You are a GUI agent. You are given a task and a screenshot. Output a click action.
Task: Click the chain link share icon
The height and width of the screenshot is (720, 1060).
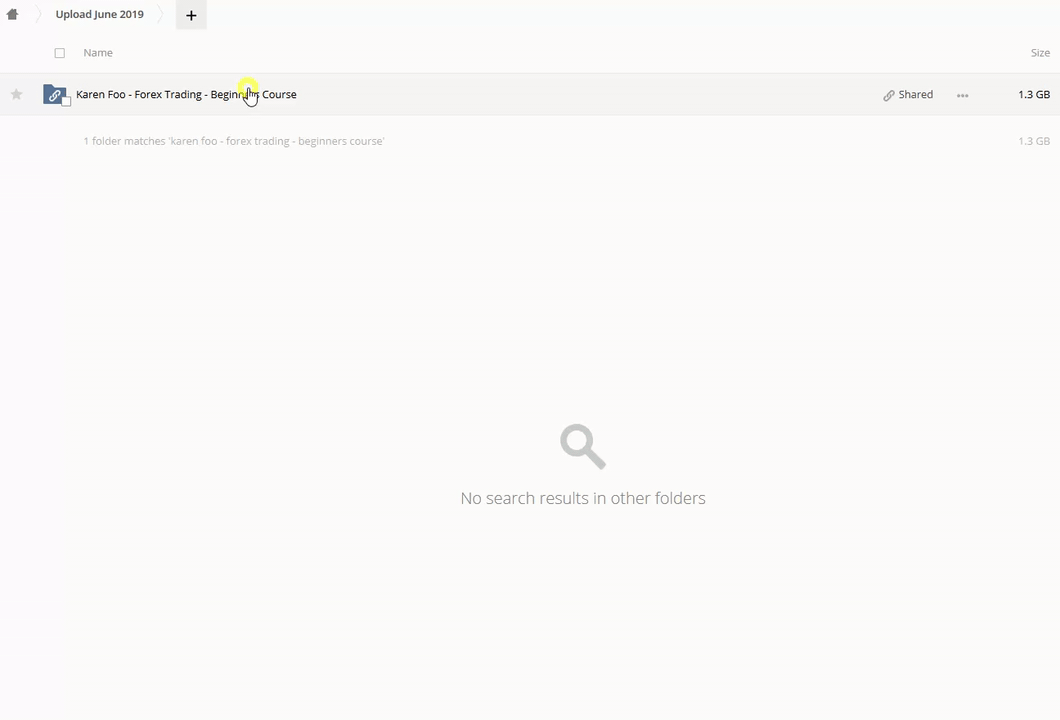(x=889, y=96)
